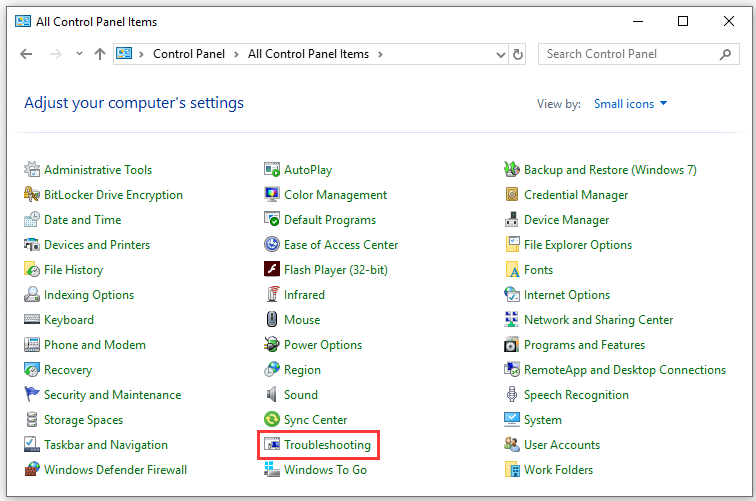Click the Storage Spaces icon
Image resolution: width=756 pixels, height=501 pixels.
pos(32,420)
